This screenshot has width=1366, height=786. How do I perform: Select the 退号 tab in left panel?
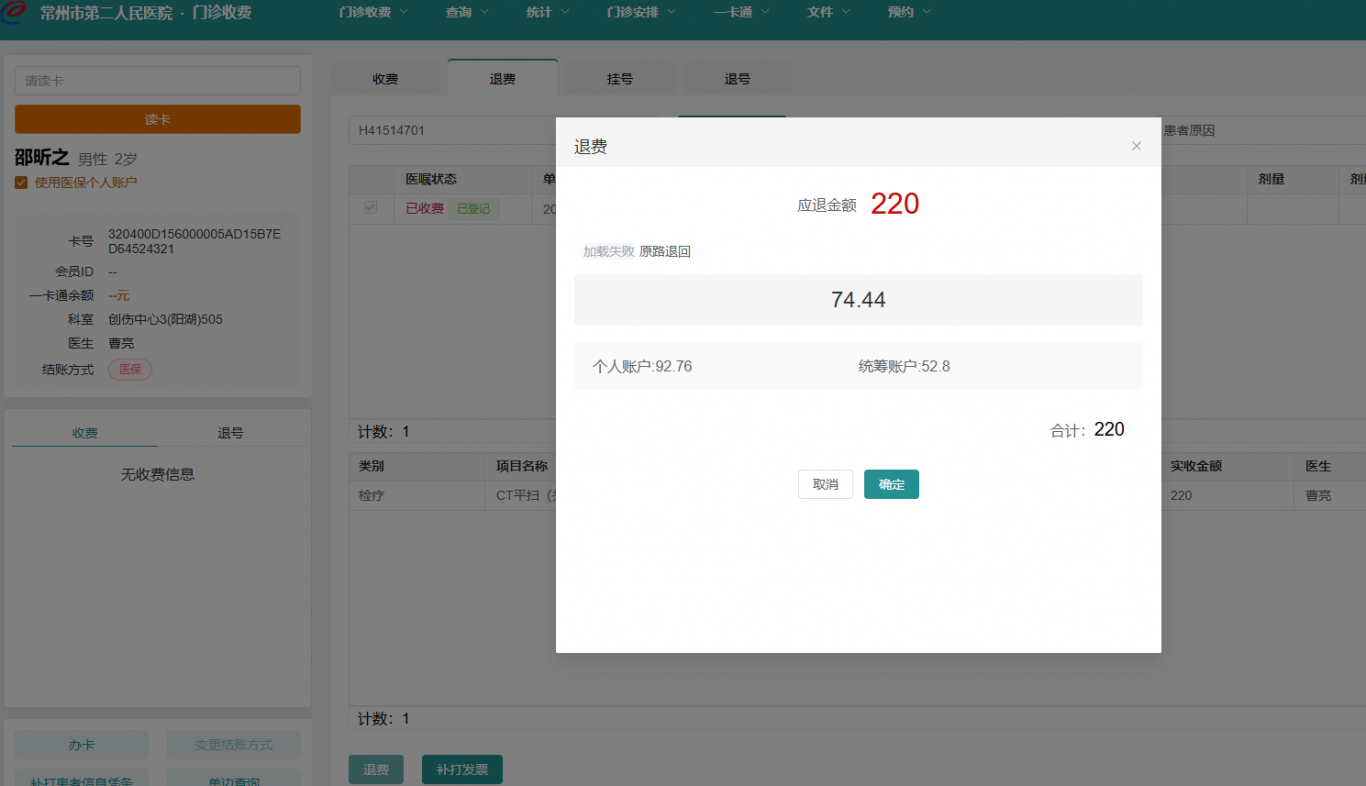(x=231, y=433)
